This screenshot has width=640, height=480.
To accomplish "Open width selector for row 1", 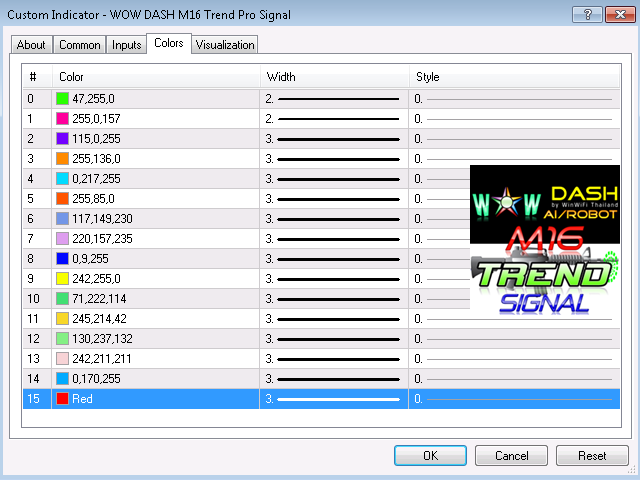I will coord(334,119).
